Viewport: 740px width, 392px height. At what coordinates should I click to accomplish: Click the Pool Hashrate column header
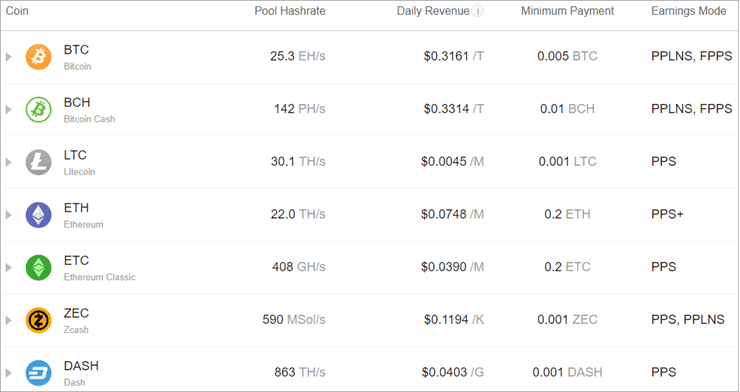pos(290,11)
